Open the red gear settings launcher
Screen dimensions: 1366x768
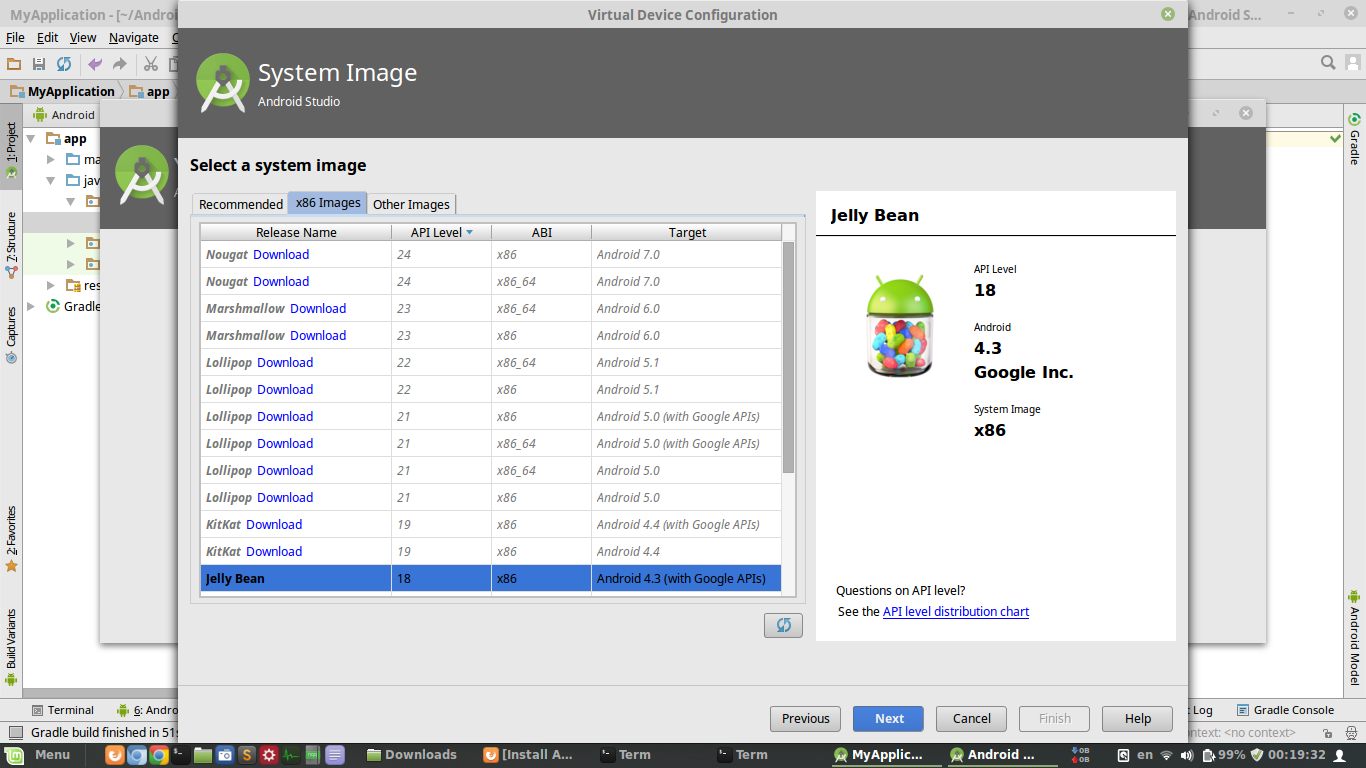coord(269,755)
